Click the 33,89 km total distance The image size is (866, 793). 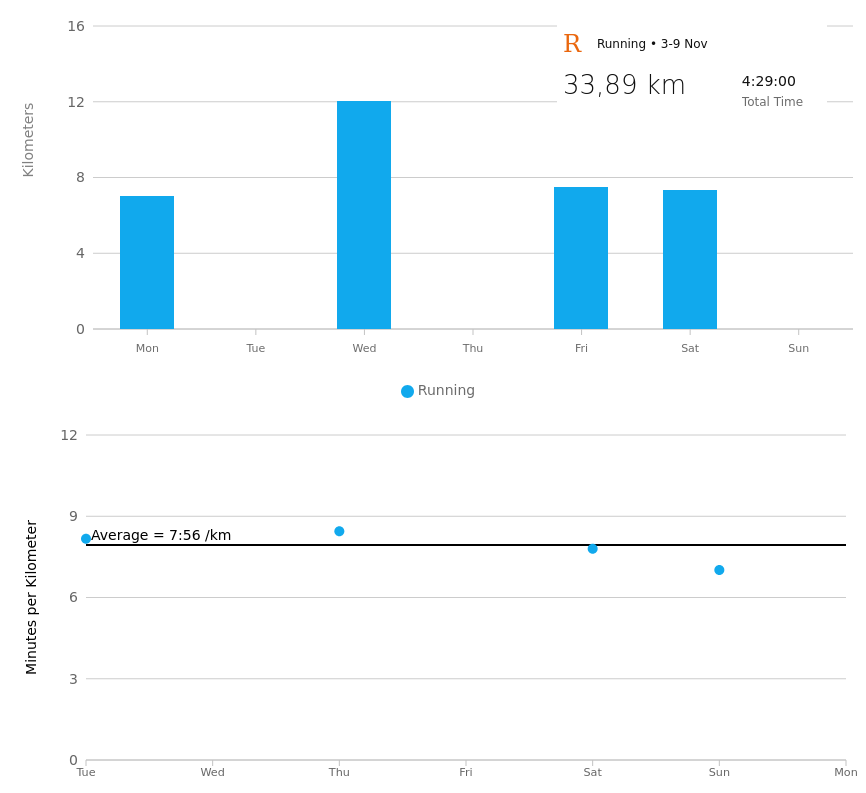(x=624, y=85)
